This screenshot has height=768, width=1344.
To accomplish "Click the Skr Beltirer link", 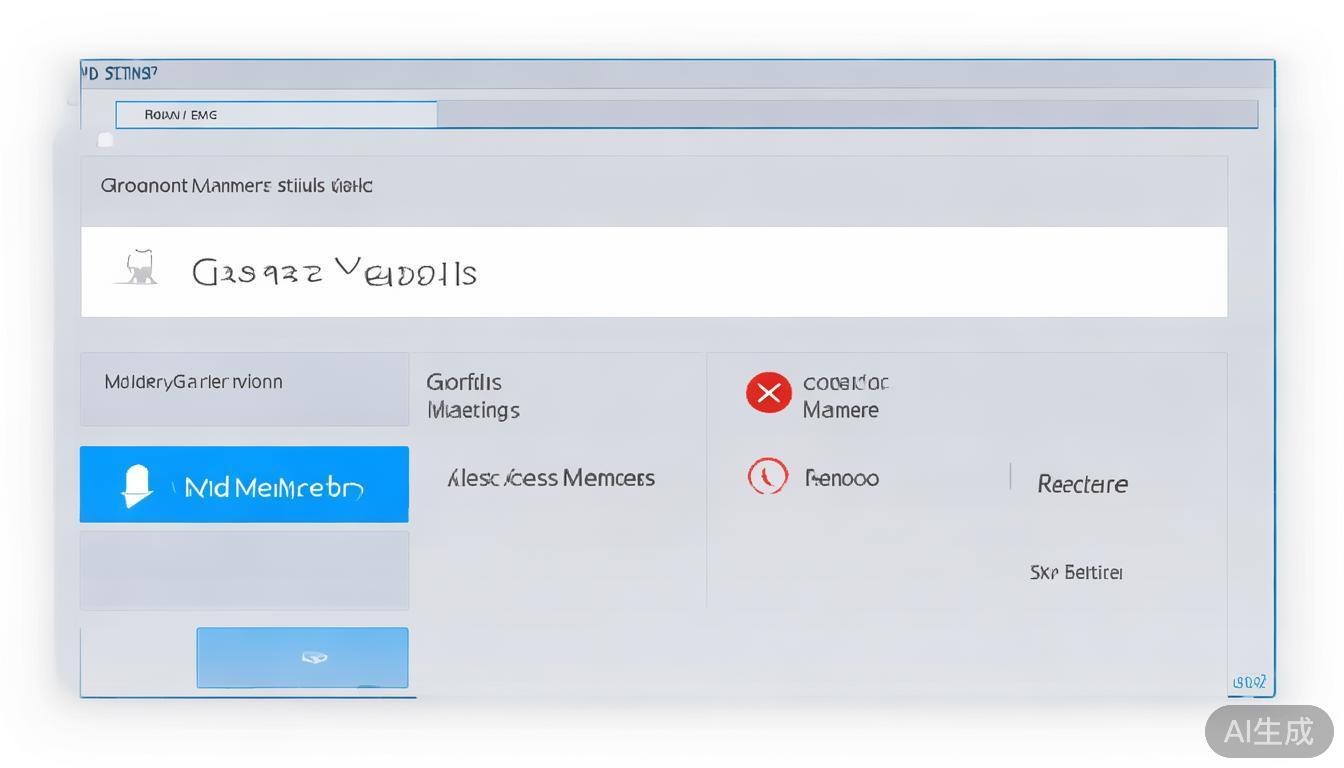I will [x=1076, y=573].
